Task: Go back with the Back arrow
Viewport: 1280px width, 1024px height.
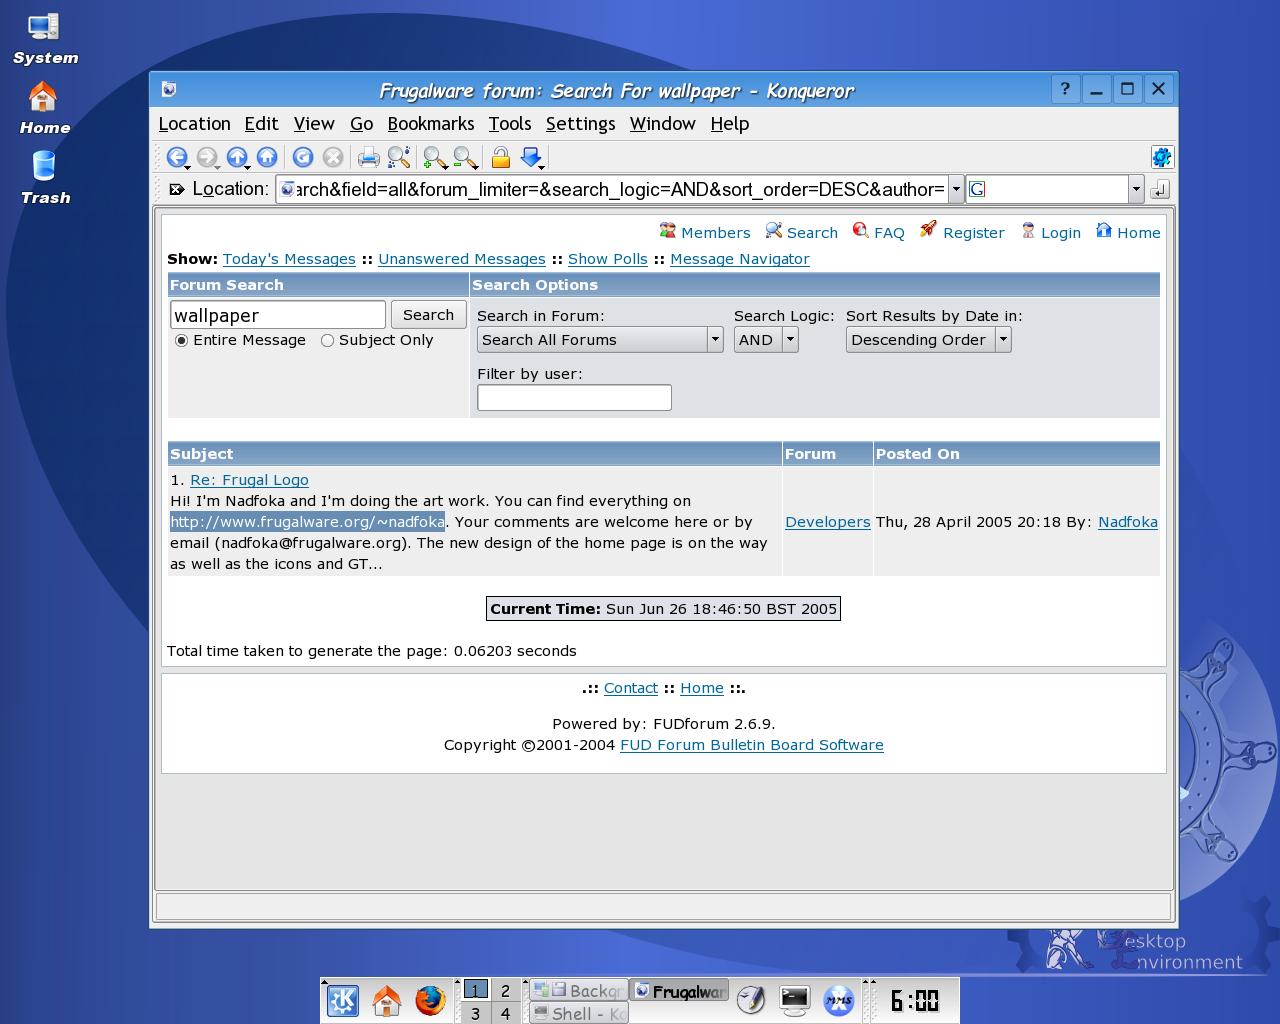Action: [x=177, y=157]
